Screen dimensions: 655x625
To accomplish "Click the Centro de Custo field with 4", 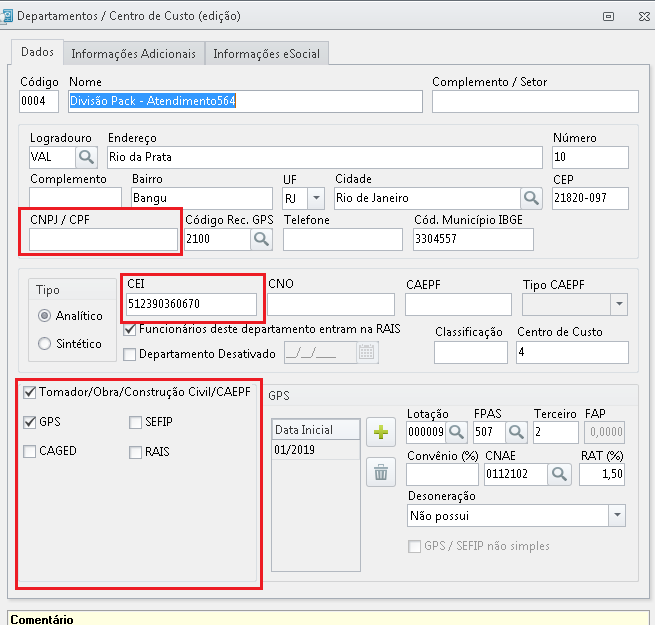I will click(x=572, y=353).
